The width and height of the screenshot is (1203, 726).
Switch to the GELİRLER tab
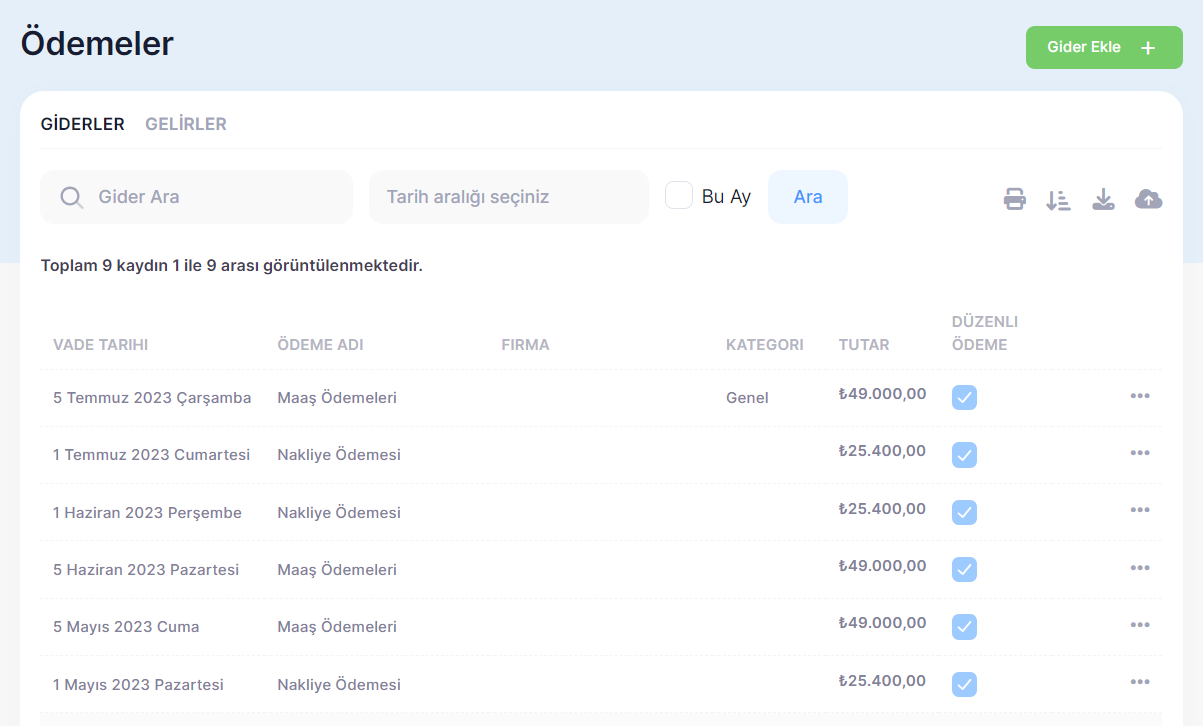(x=186, y=124)
